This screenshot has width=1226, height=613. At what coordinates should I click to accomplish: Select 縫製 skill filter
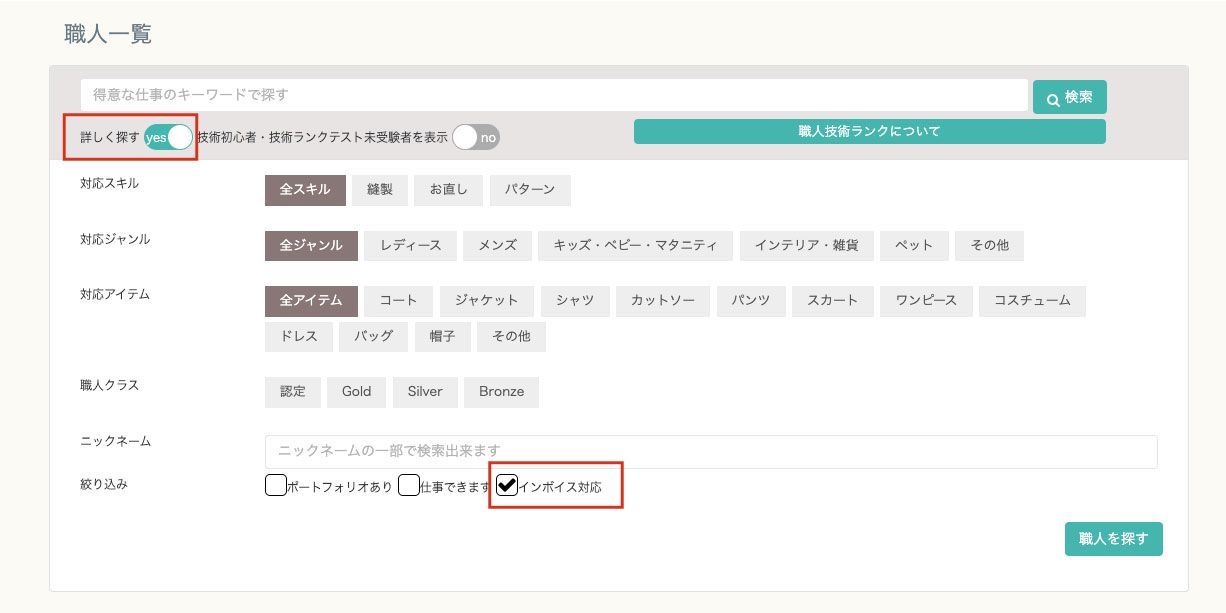coord(379,190)
